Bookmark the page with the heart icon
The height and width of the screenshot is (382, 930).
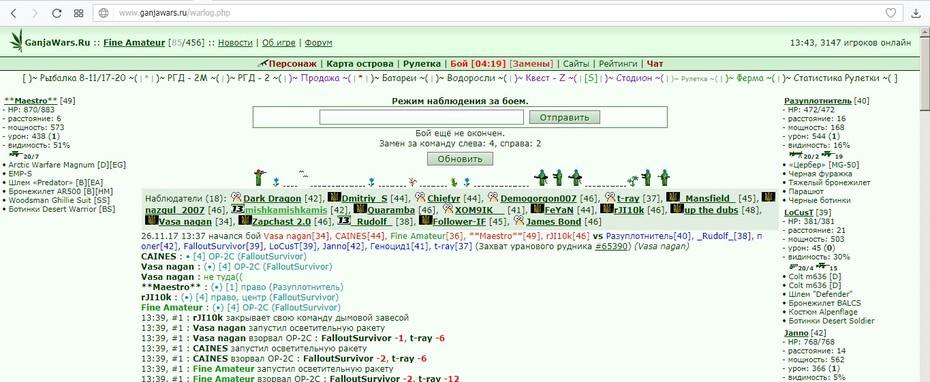click(x=890, y=12)
